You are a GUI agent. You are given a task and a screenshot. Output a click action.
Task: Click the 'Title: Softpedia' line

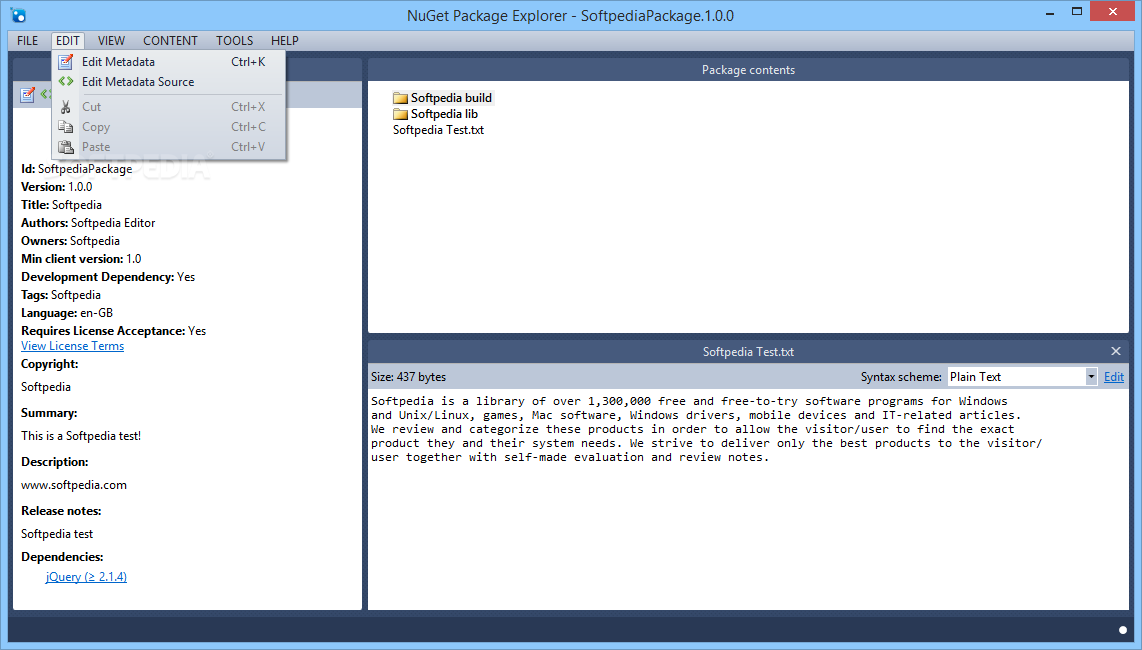pos(61,205)
